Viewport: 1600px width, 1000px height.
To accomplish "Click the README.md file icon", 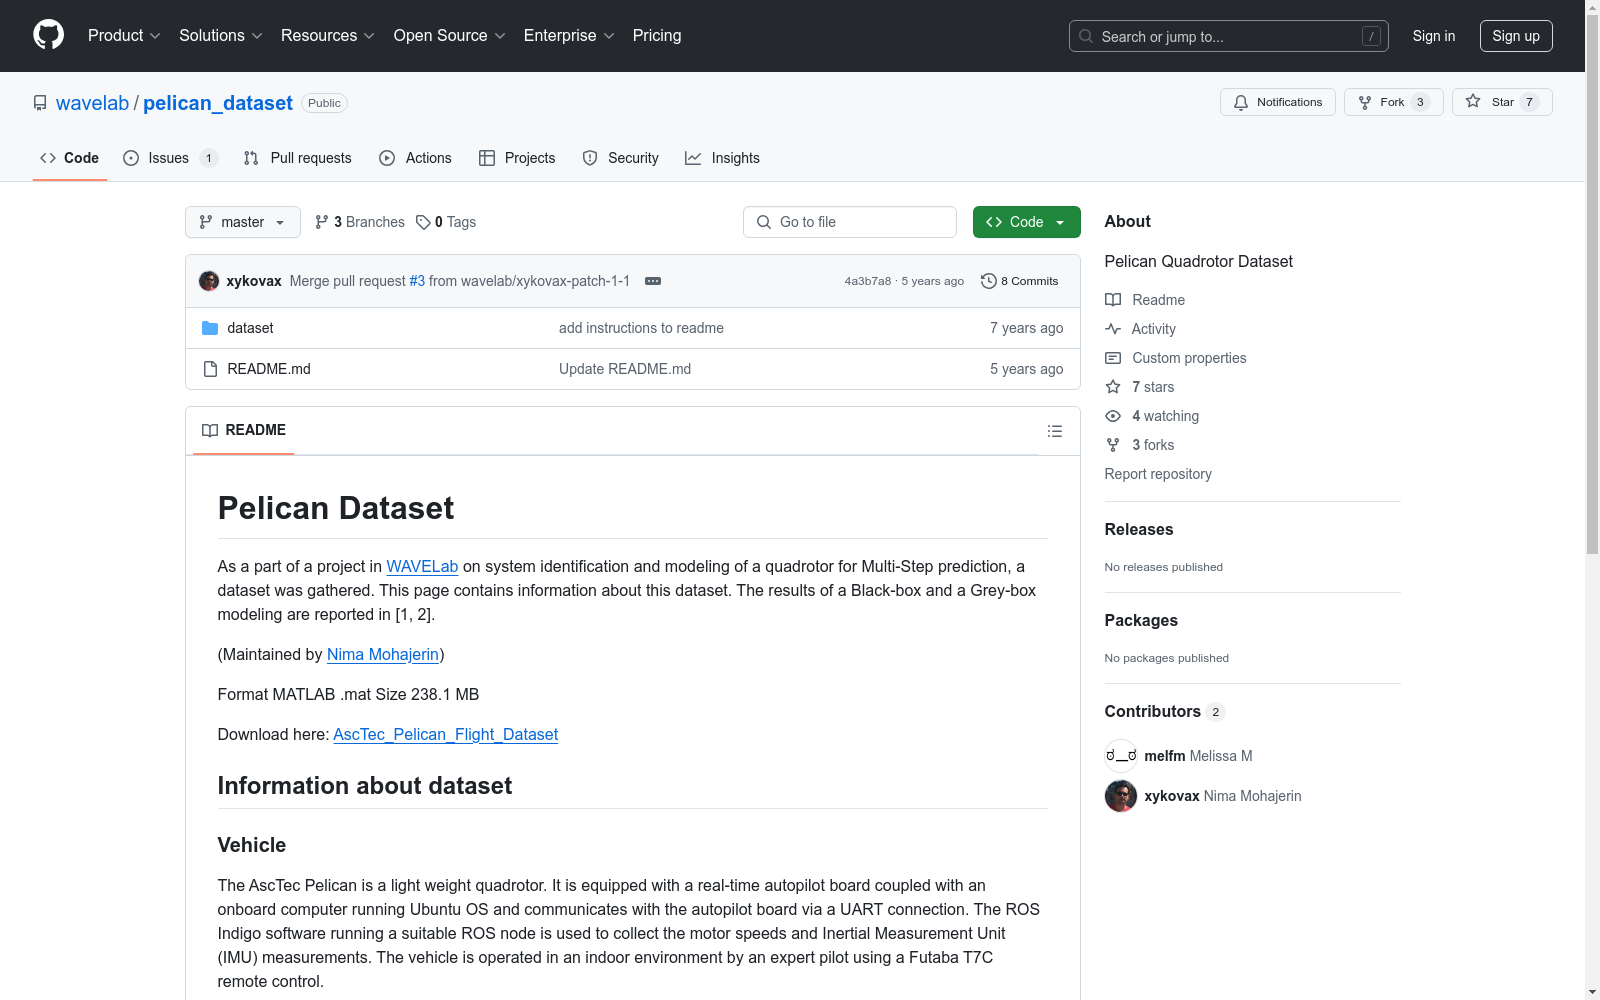I will (210, 369).
